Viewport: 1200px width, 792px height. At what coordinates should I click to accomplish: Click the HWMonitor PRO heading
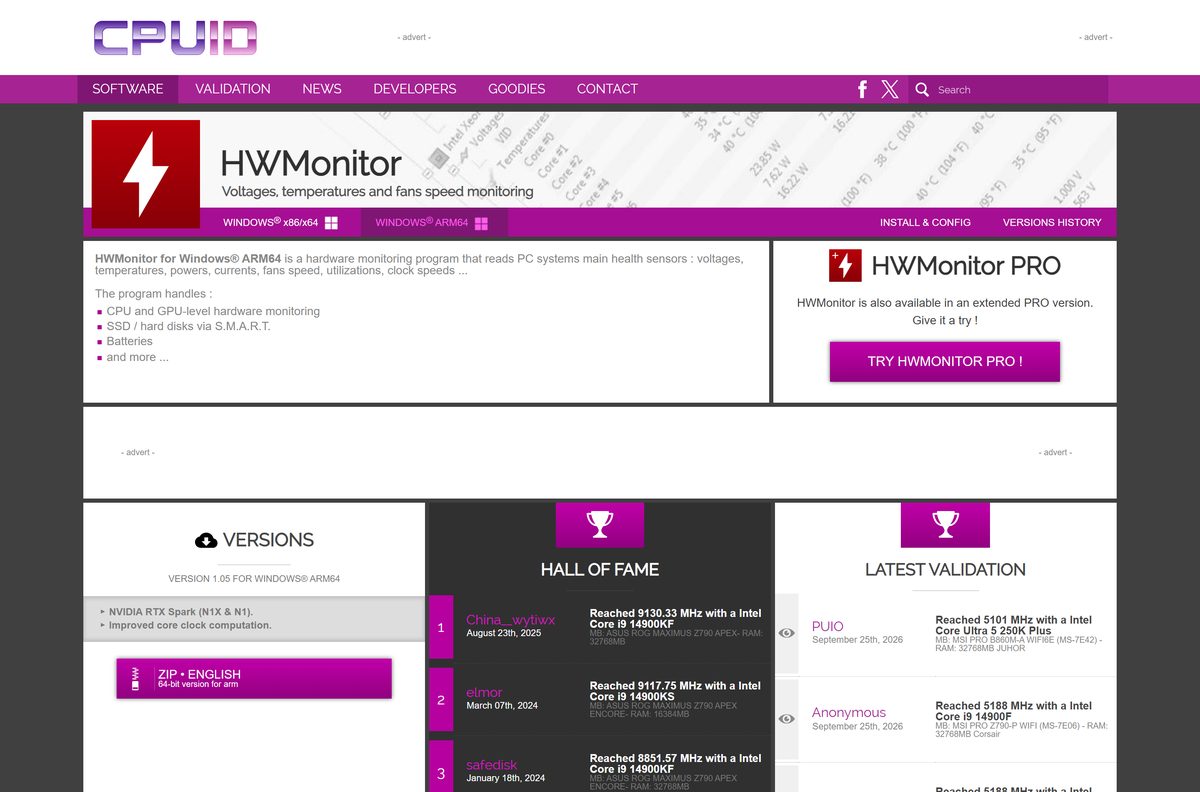point(966,266)
